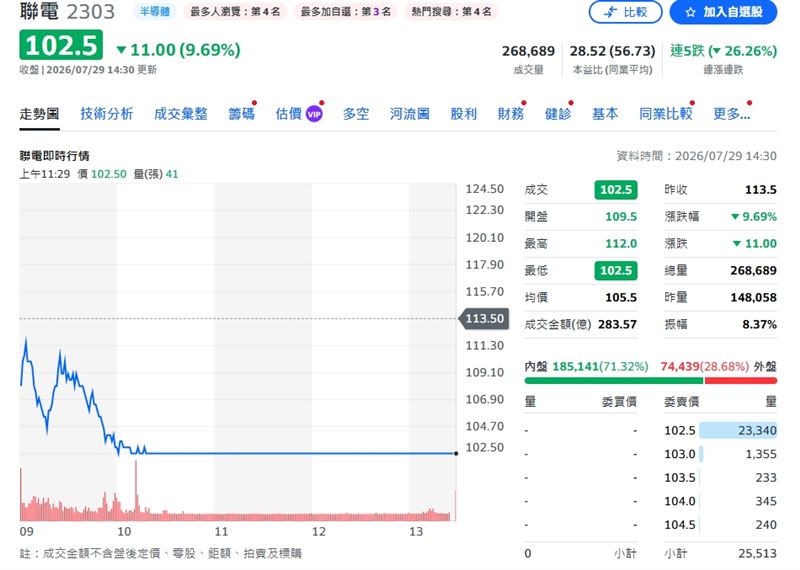Click the 昨收 value 113.5
The height and width of the screenshot is (570, 800).
tap(761, 190)
